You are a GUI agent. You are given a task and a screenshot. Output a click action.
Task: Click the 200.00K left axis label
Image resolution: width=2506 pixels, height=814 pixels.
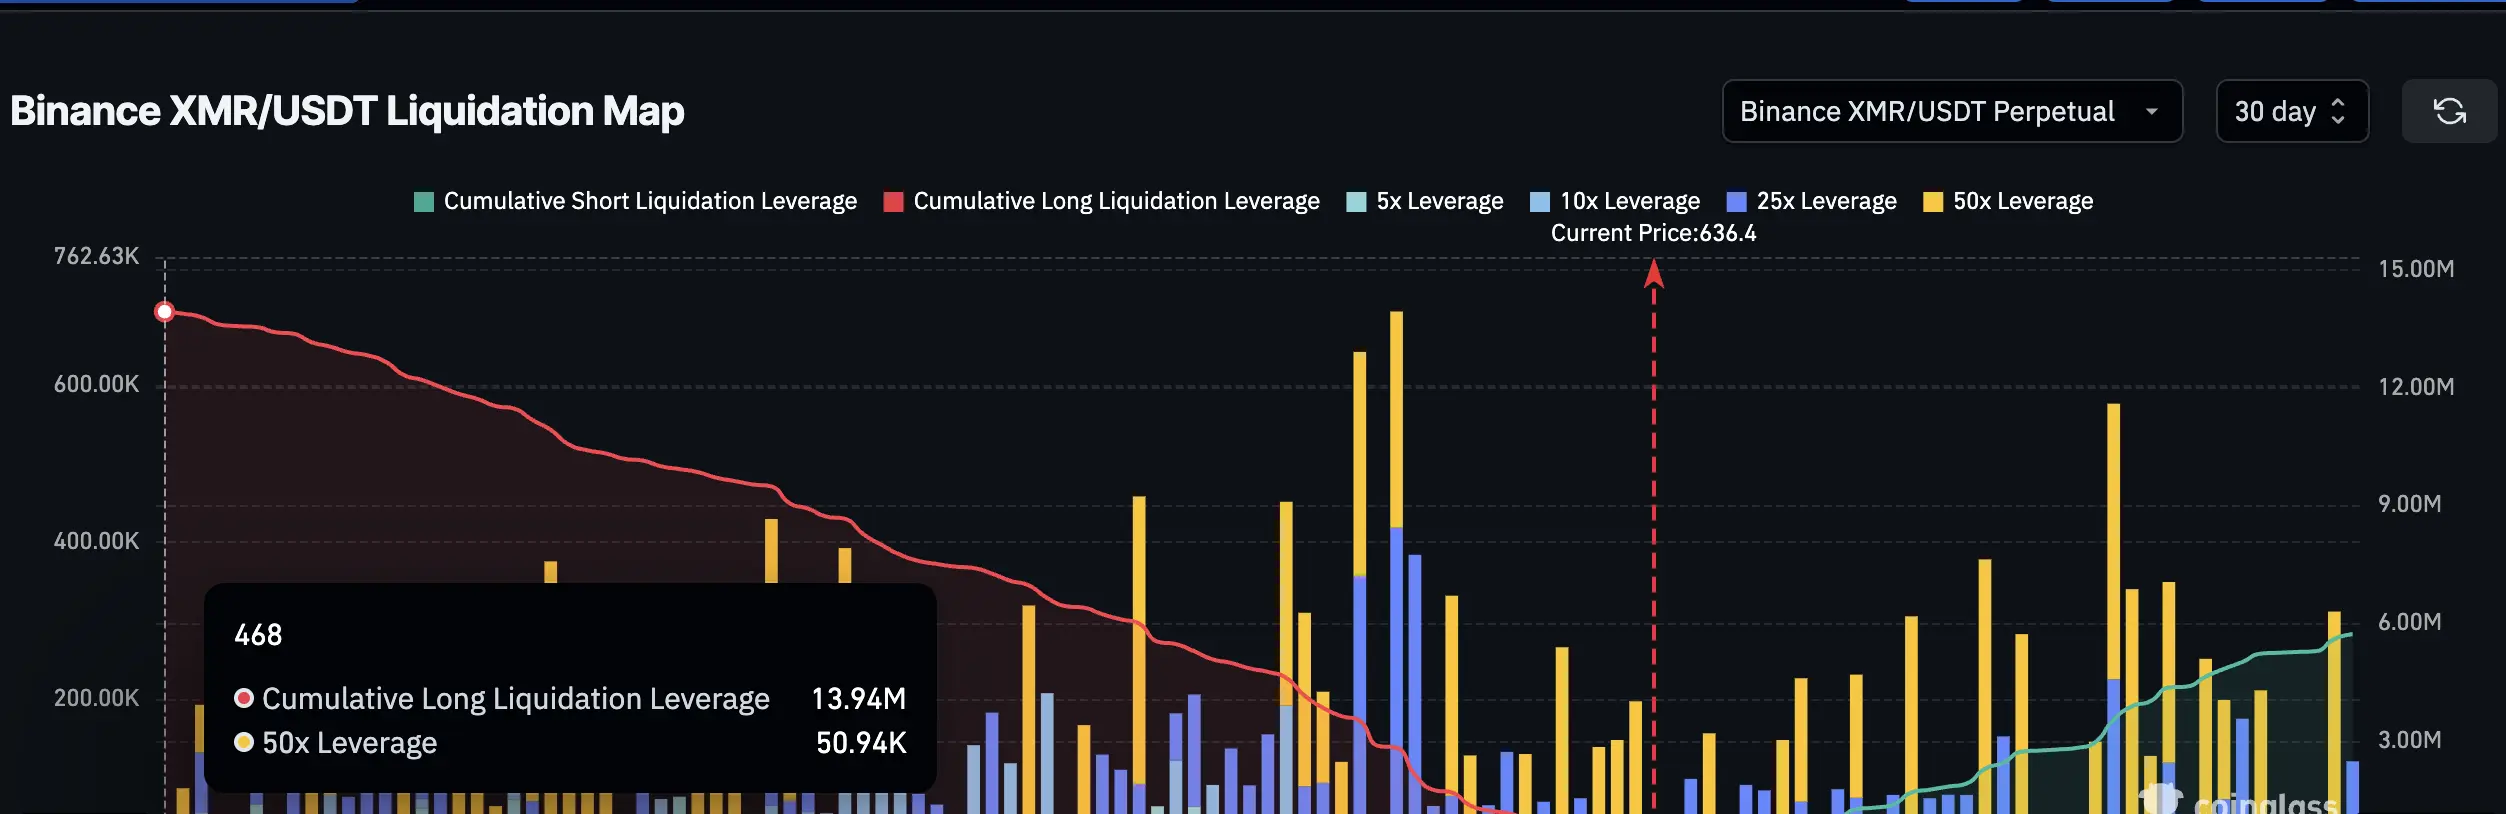tap(96, 698)
